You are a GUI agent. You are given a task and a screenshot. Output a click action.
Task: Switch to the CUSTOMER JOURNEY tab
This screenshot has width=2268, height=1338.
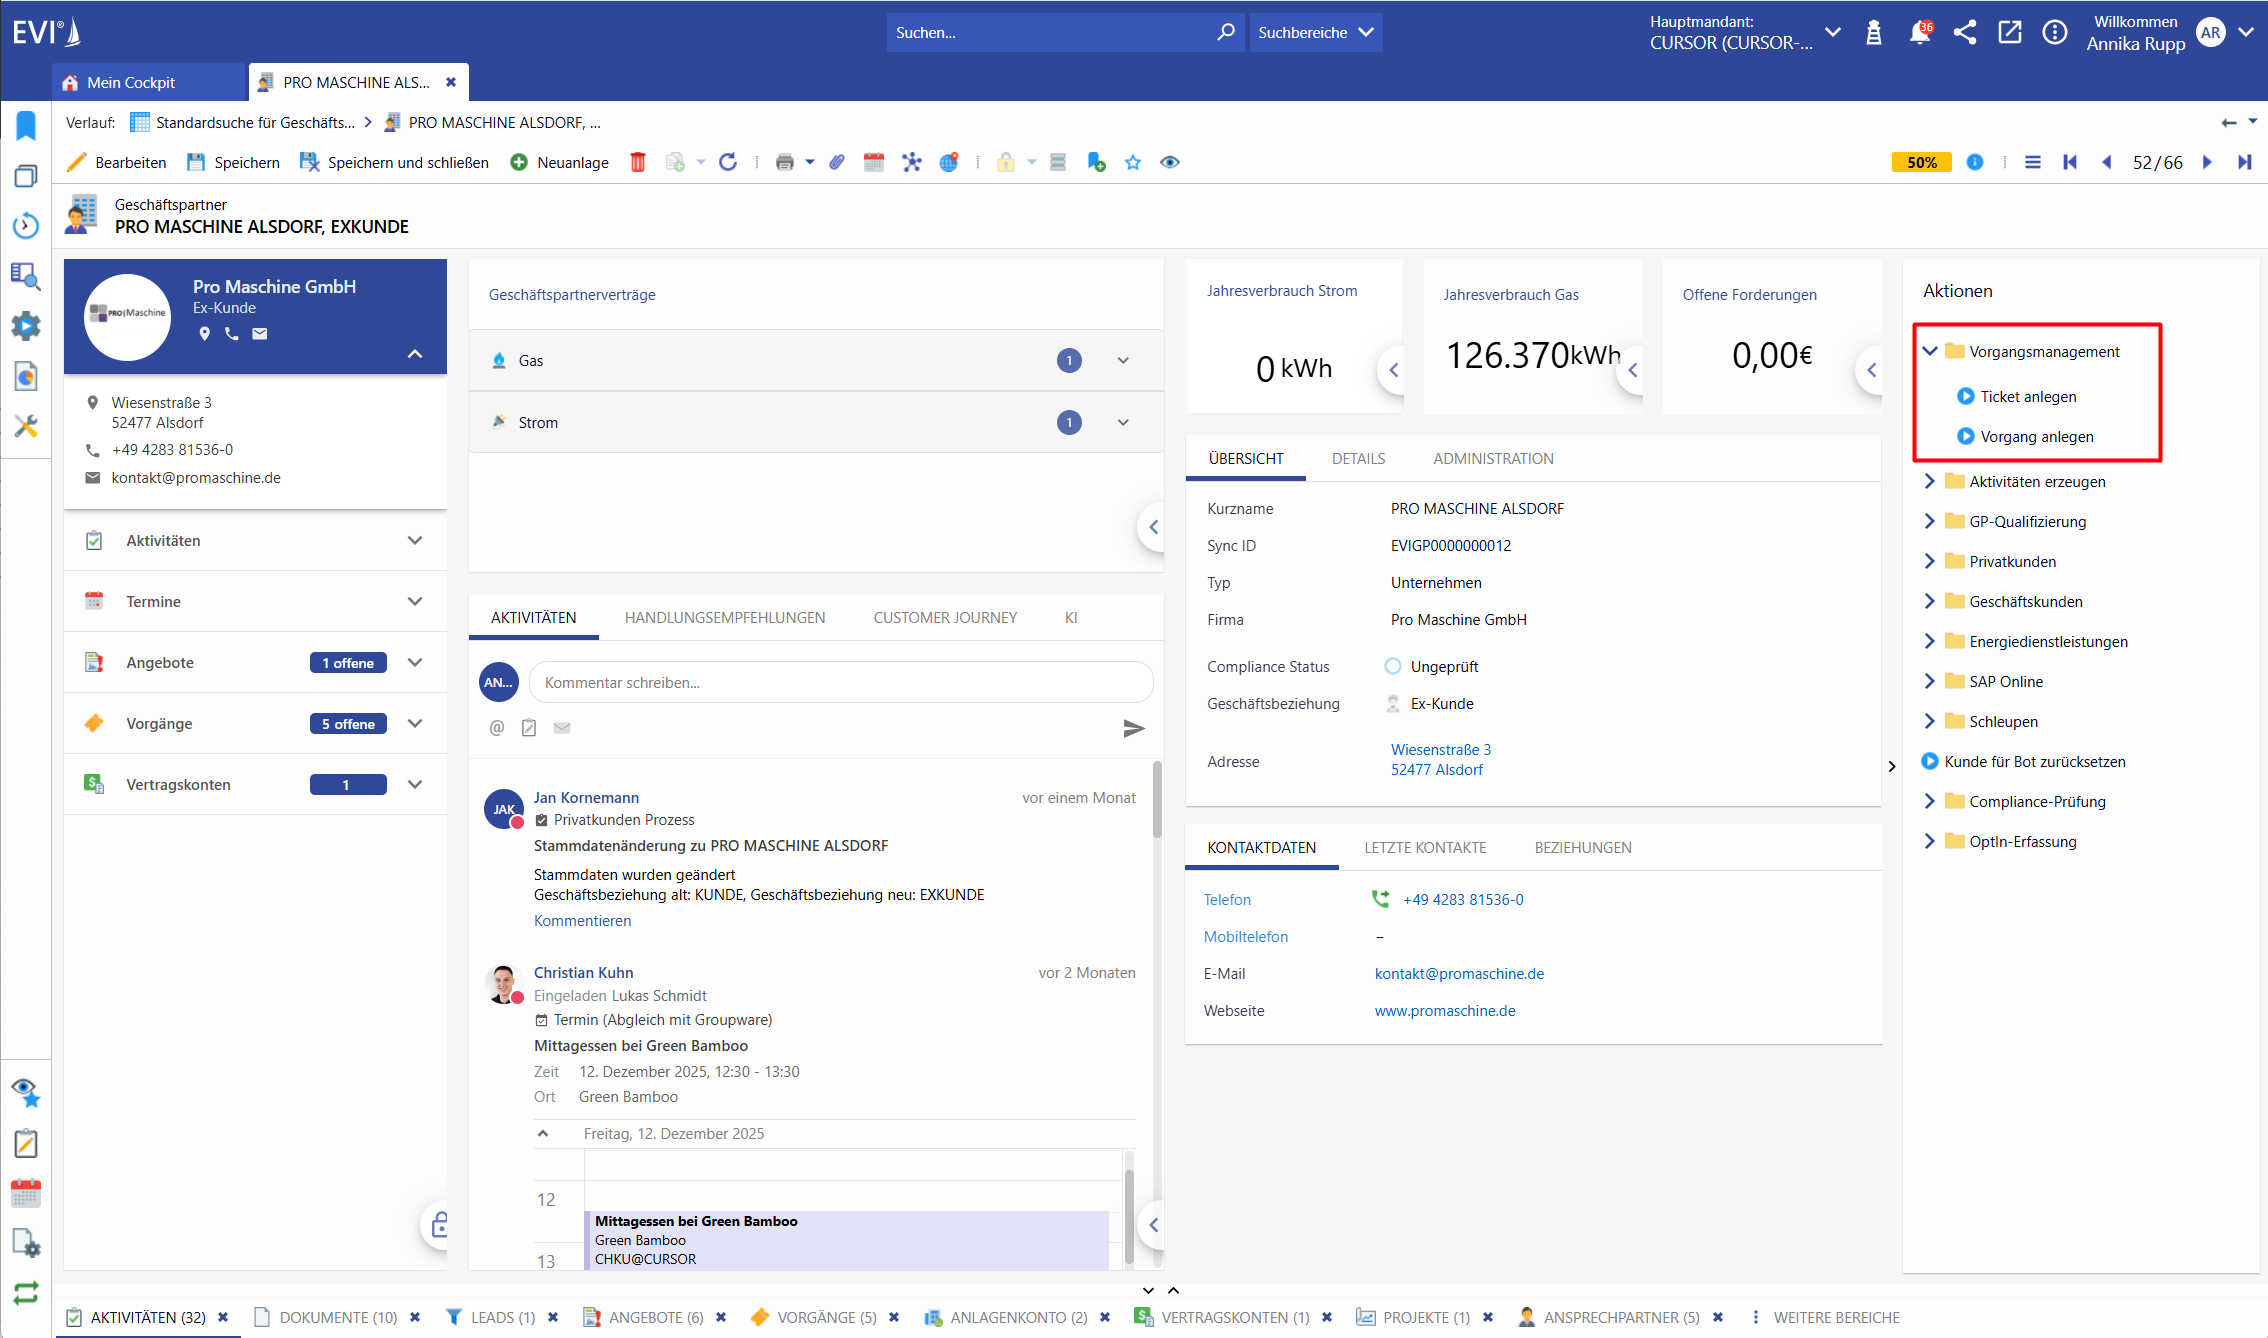pyautogui.click(x=945, y=617)
